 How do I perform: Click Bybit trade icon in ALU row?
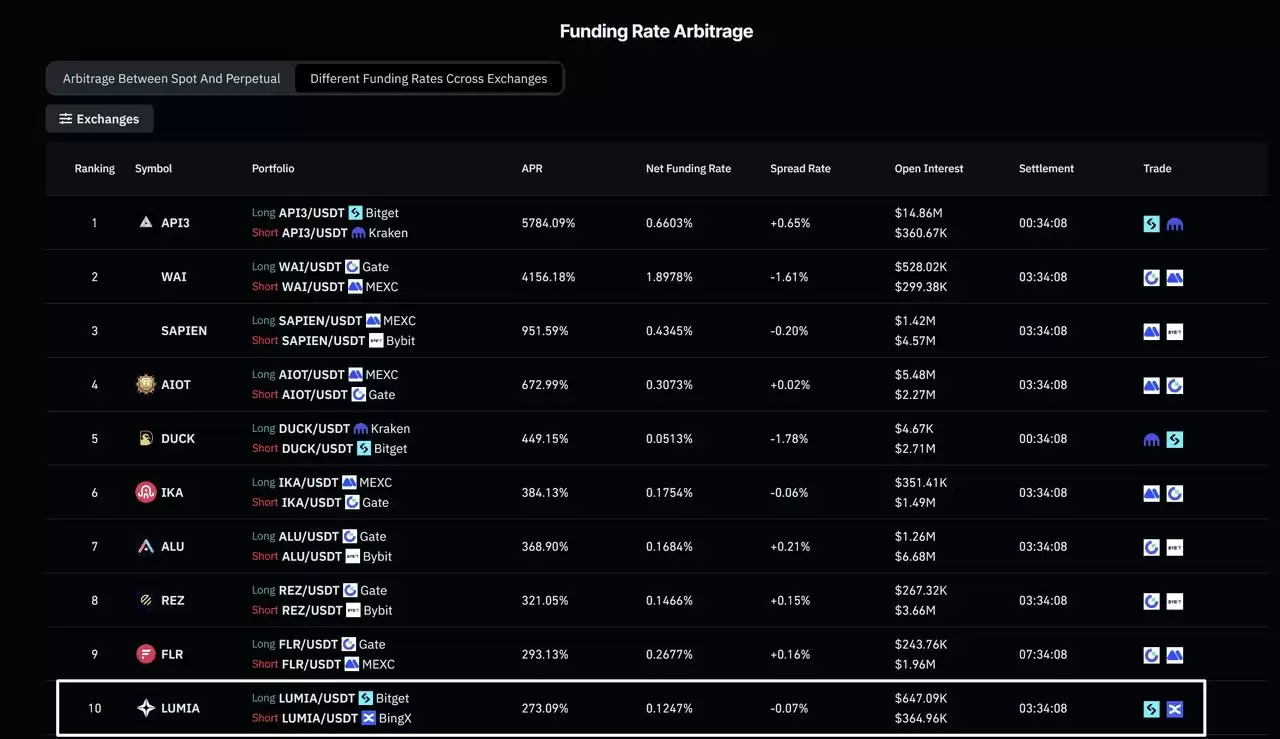point(1175,548)
